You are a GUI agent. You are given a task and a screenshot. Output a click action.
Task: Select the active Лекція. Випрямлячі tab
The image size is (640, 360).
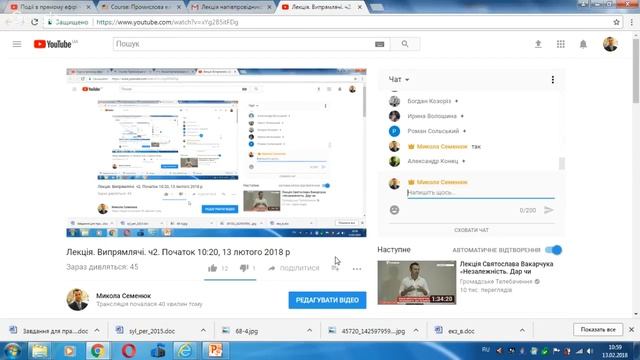point(320,7)
